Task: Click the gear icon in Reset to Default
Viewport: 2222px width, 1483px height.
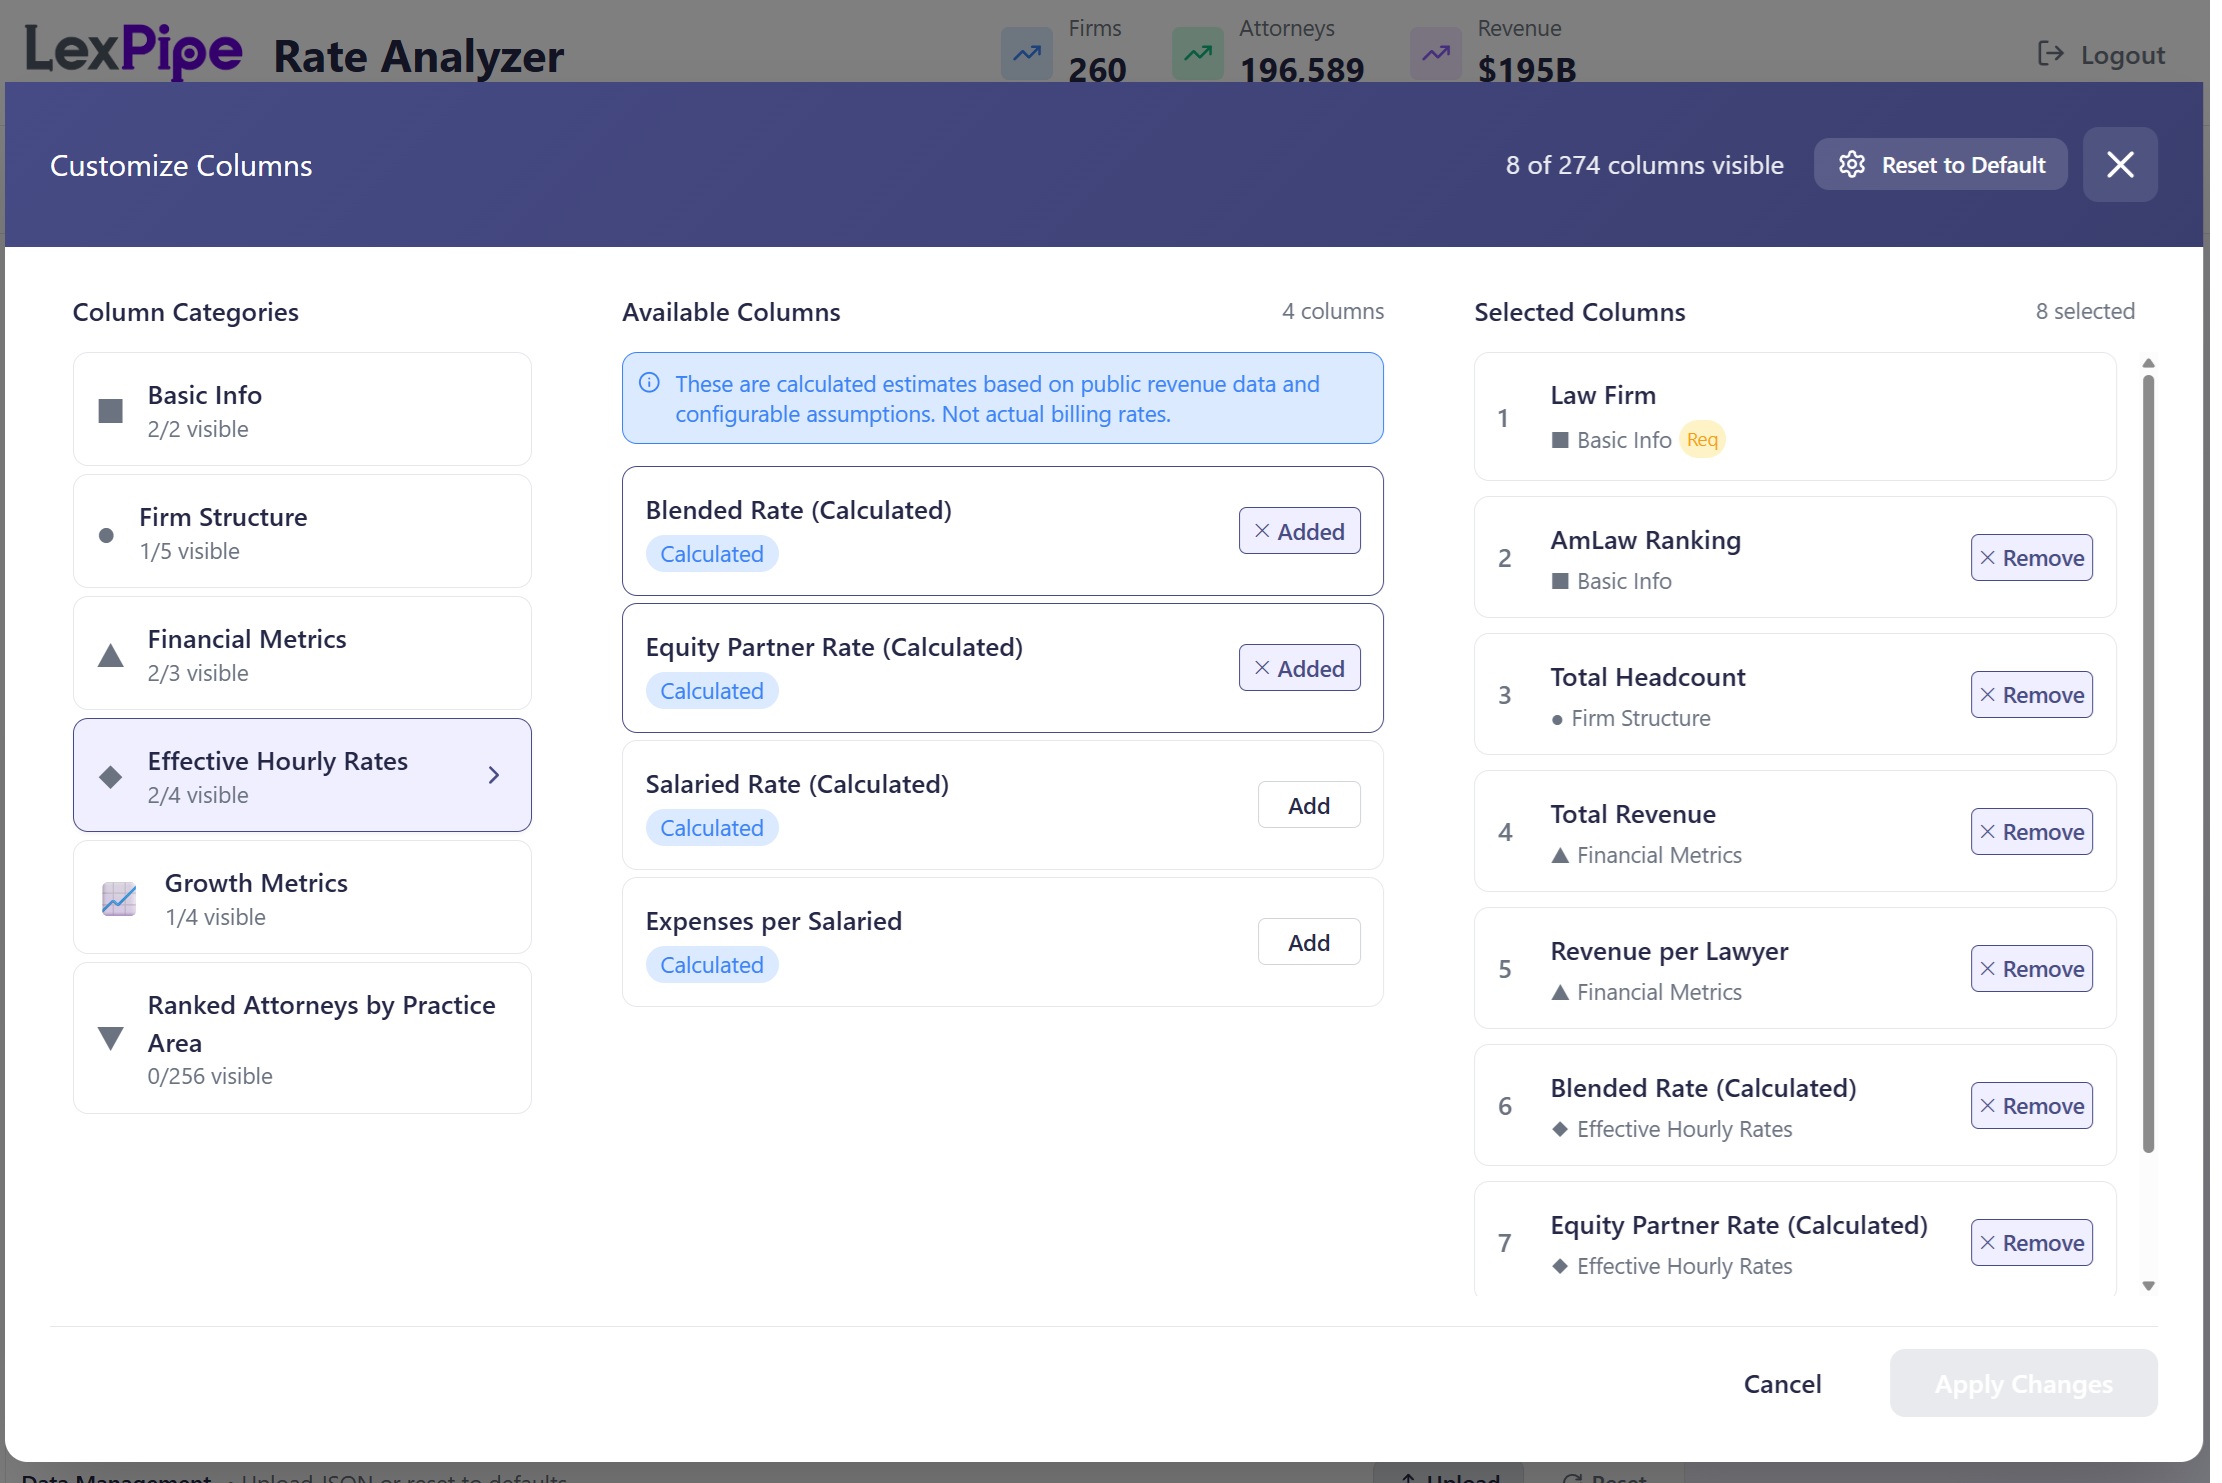Action: (x=1851, y=165)
